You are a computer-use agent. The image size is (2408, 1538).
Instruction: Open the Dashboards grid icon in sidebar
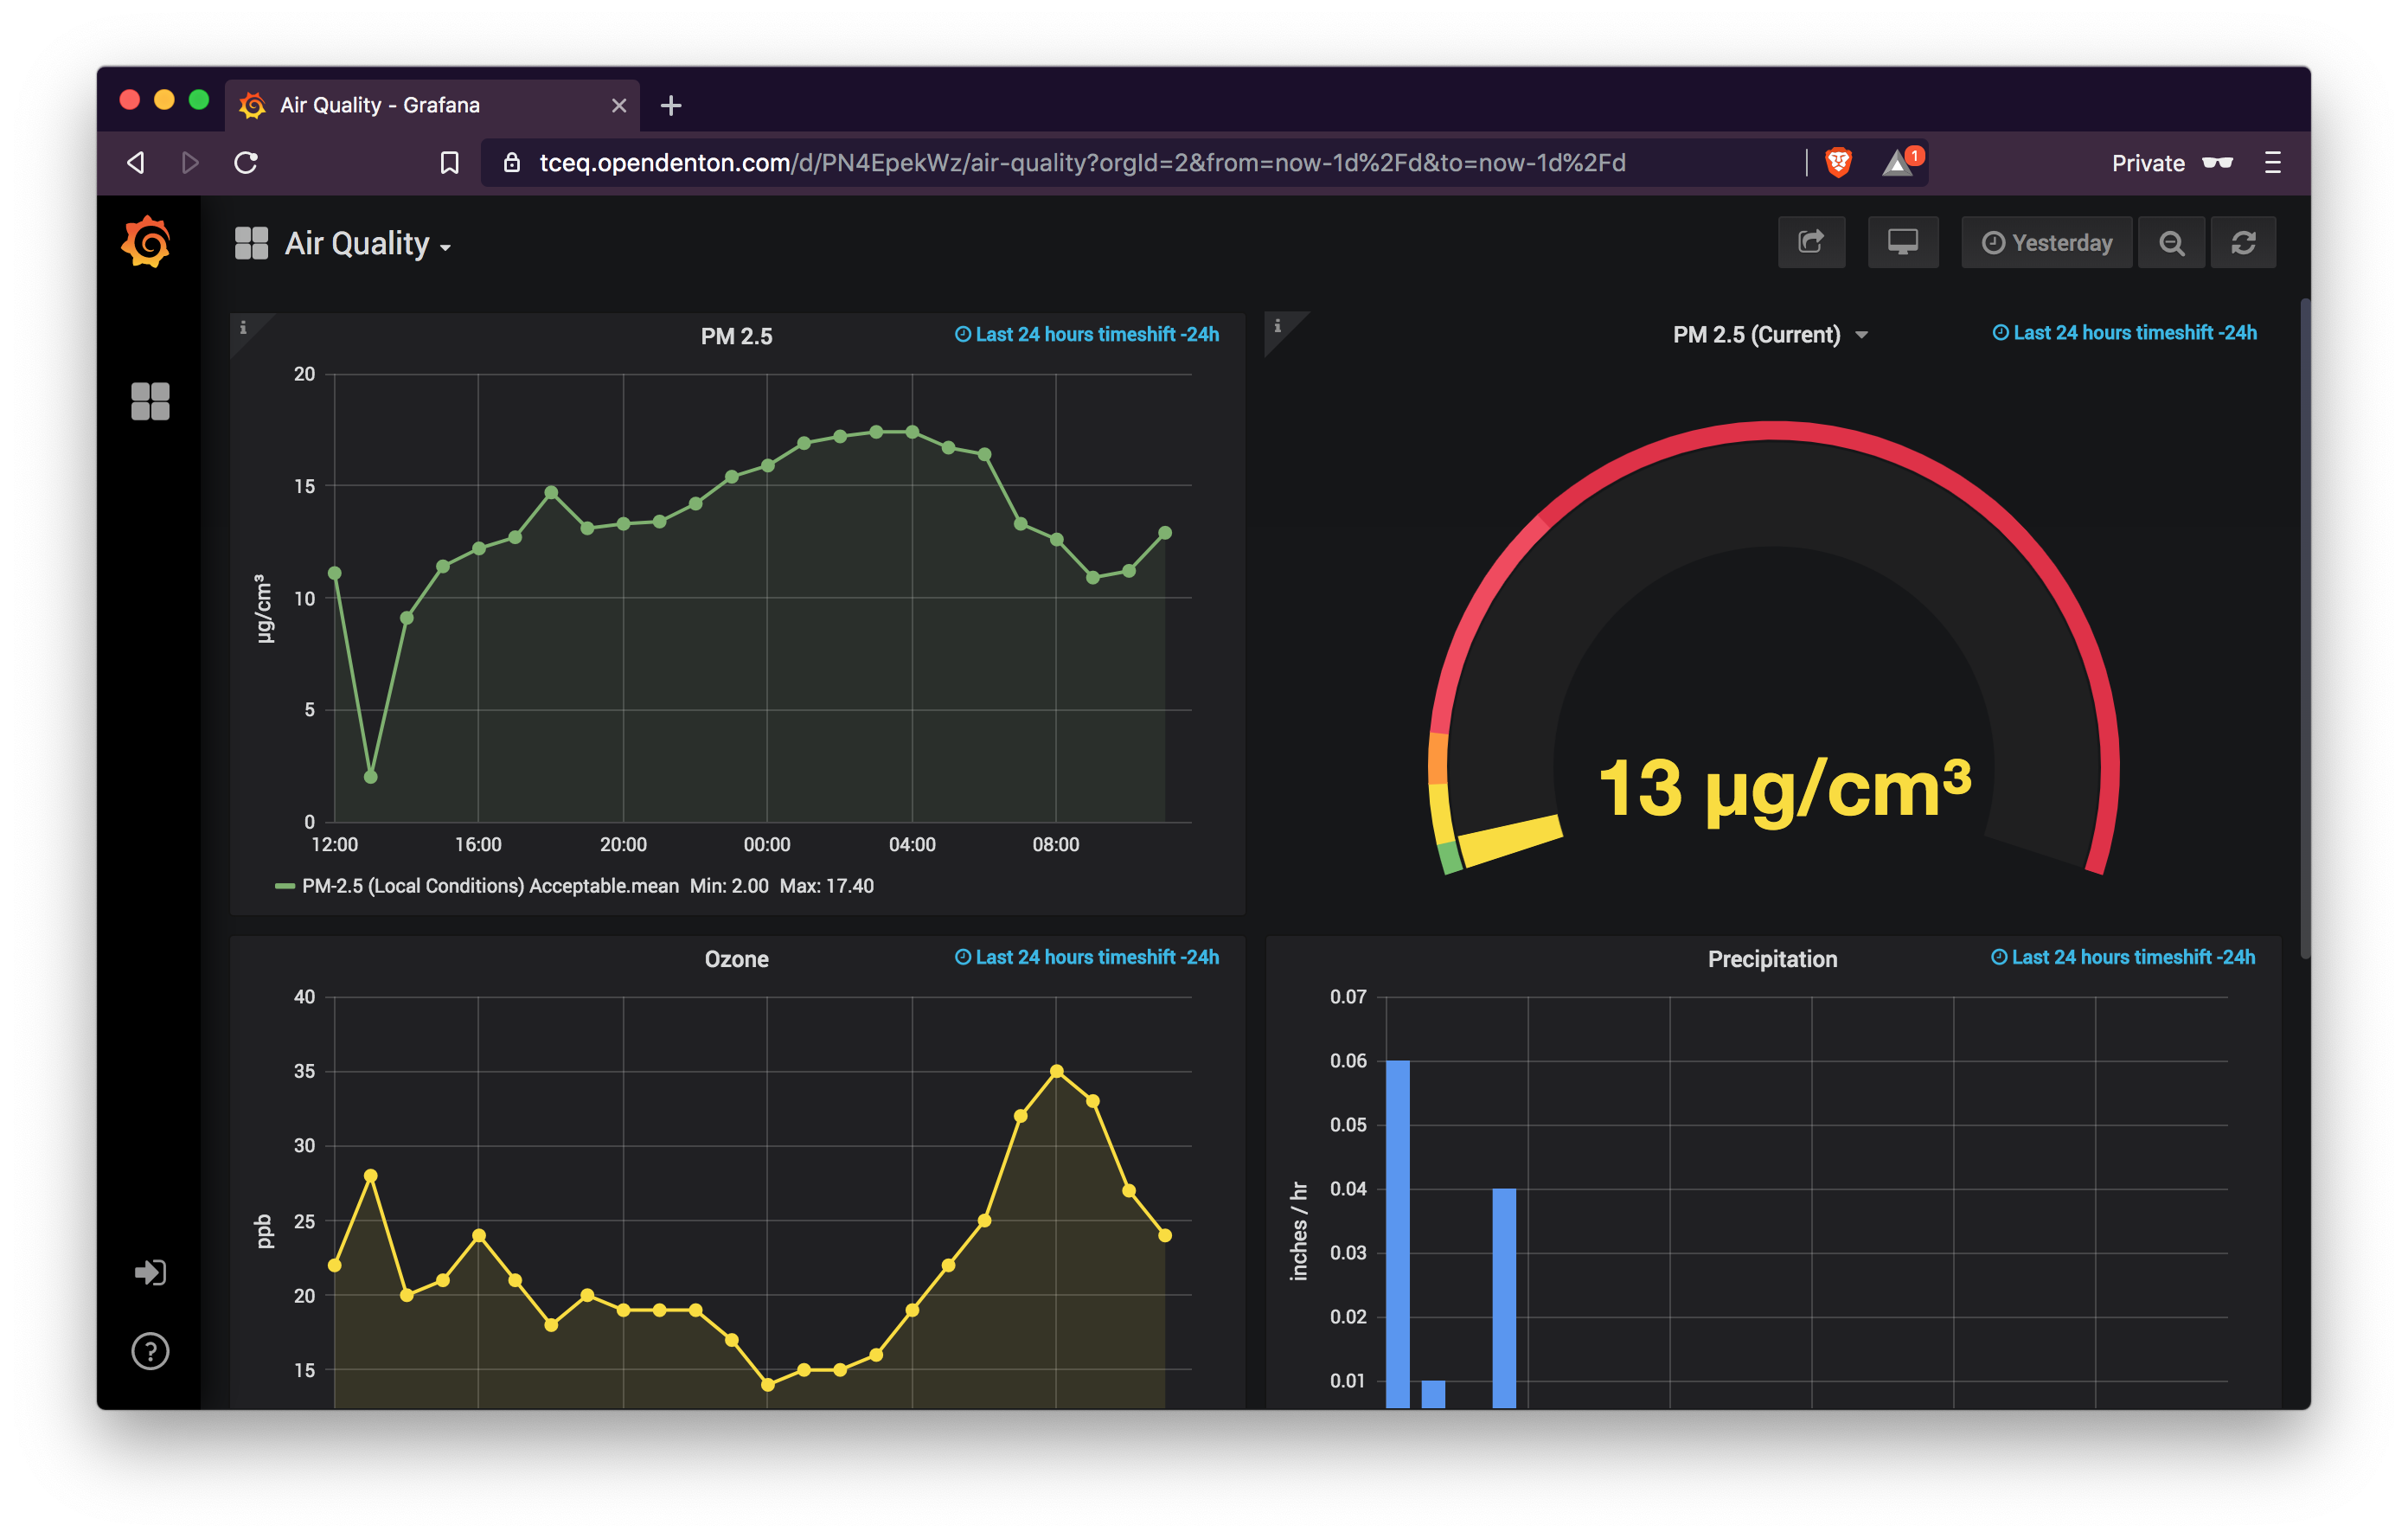(150, 401)
